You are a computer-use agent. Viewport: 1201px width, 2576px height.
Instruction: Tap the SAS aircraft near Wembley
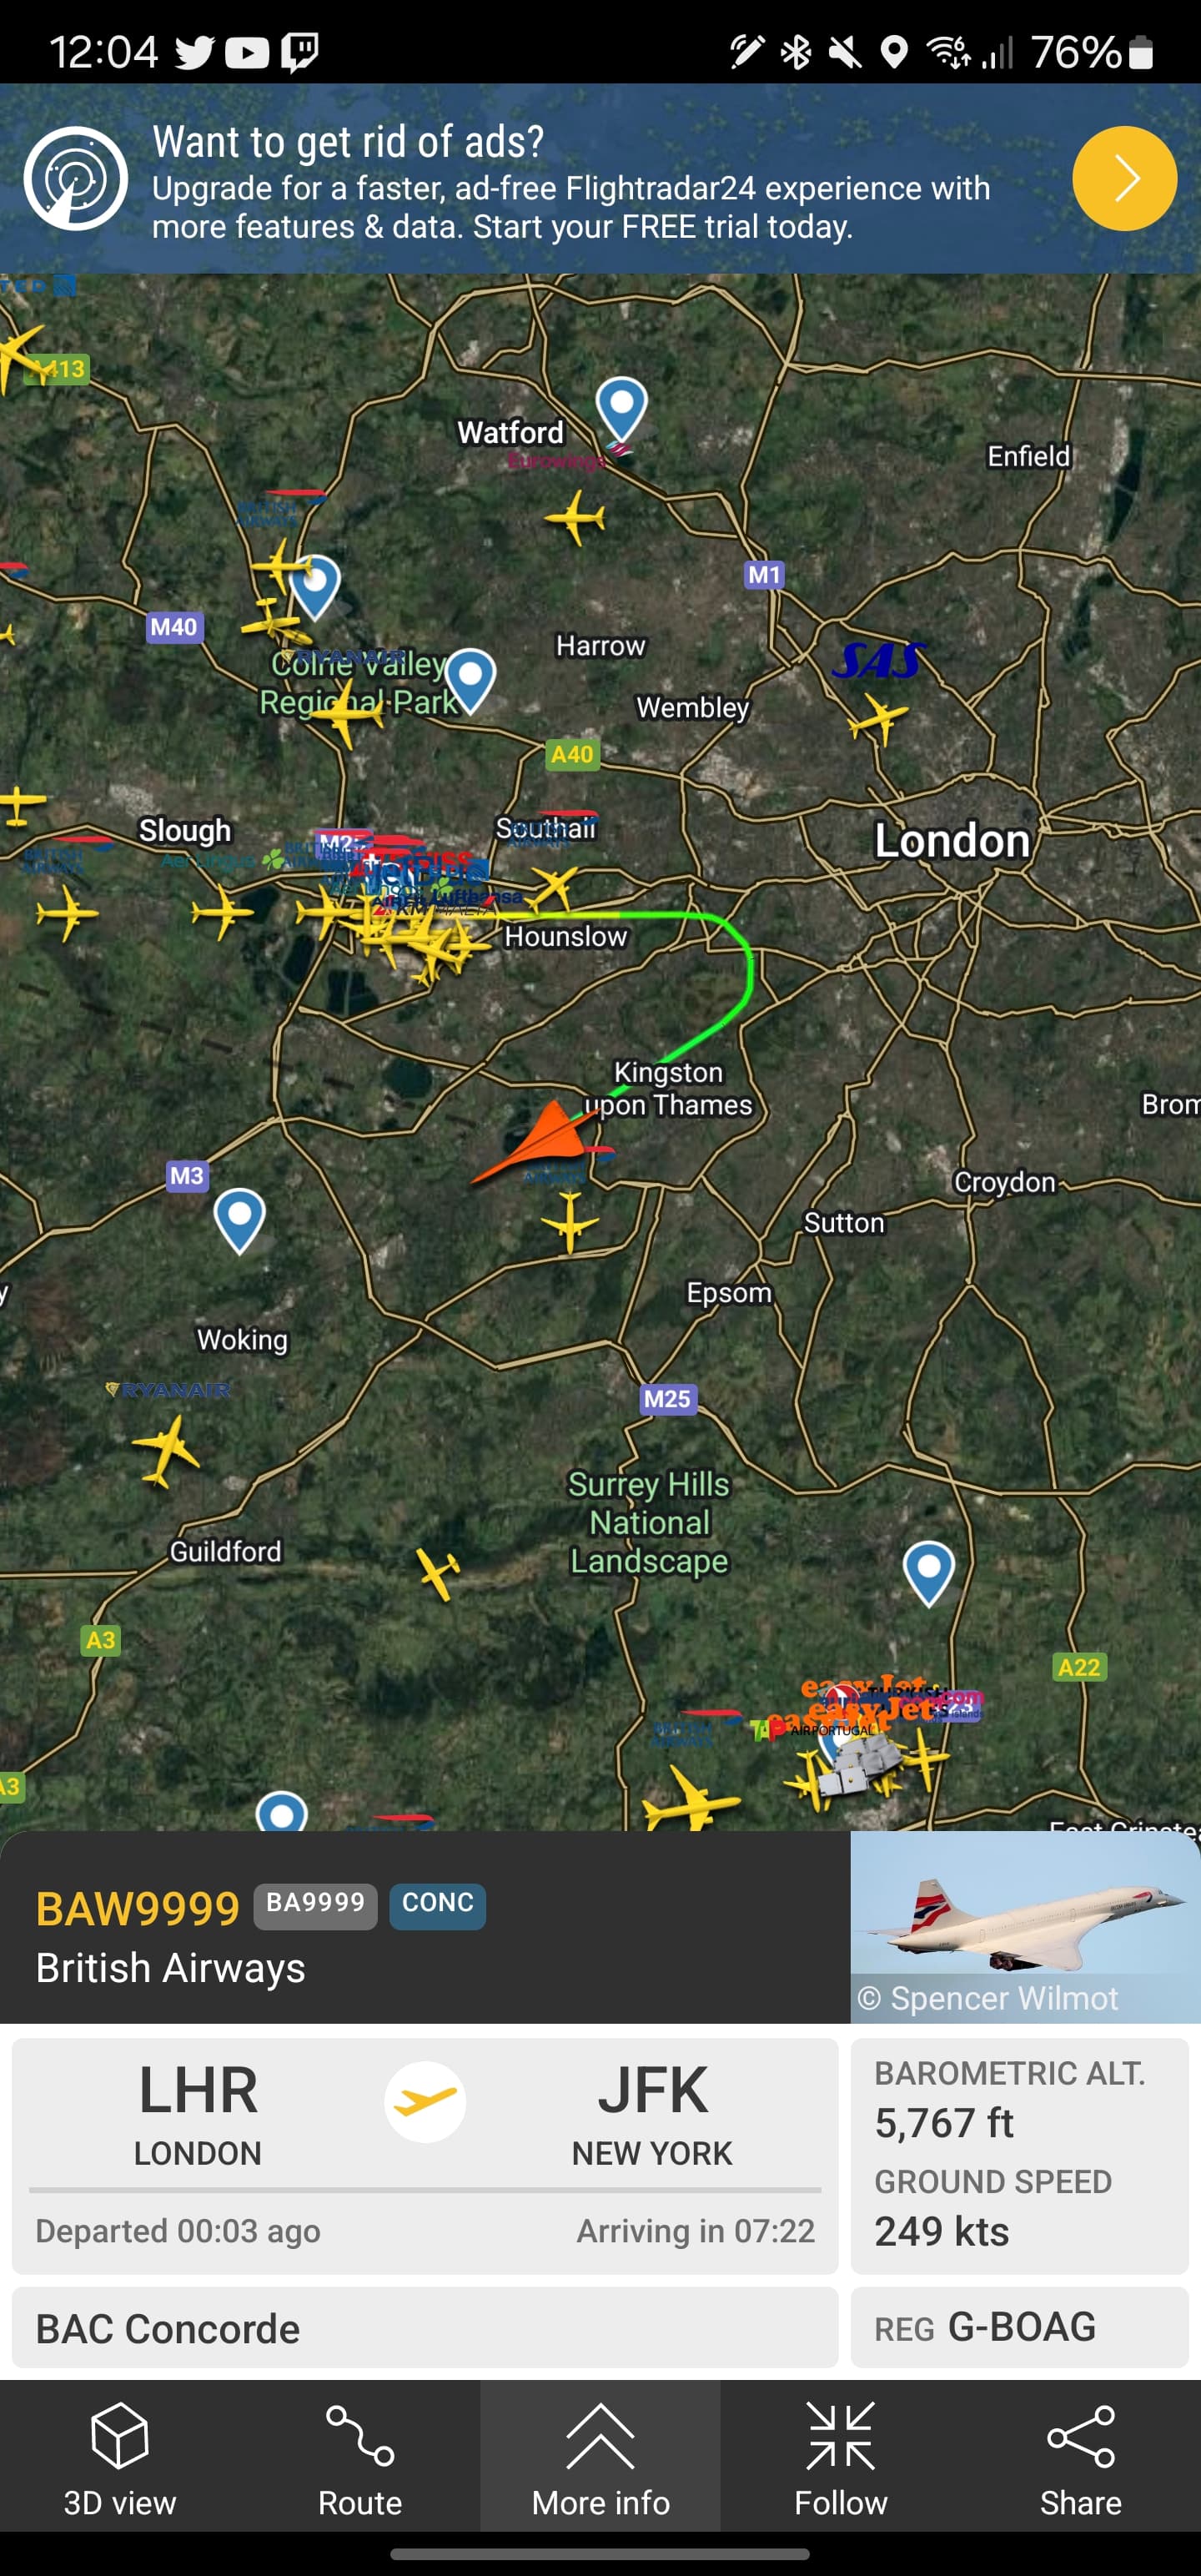(878, 718)
